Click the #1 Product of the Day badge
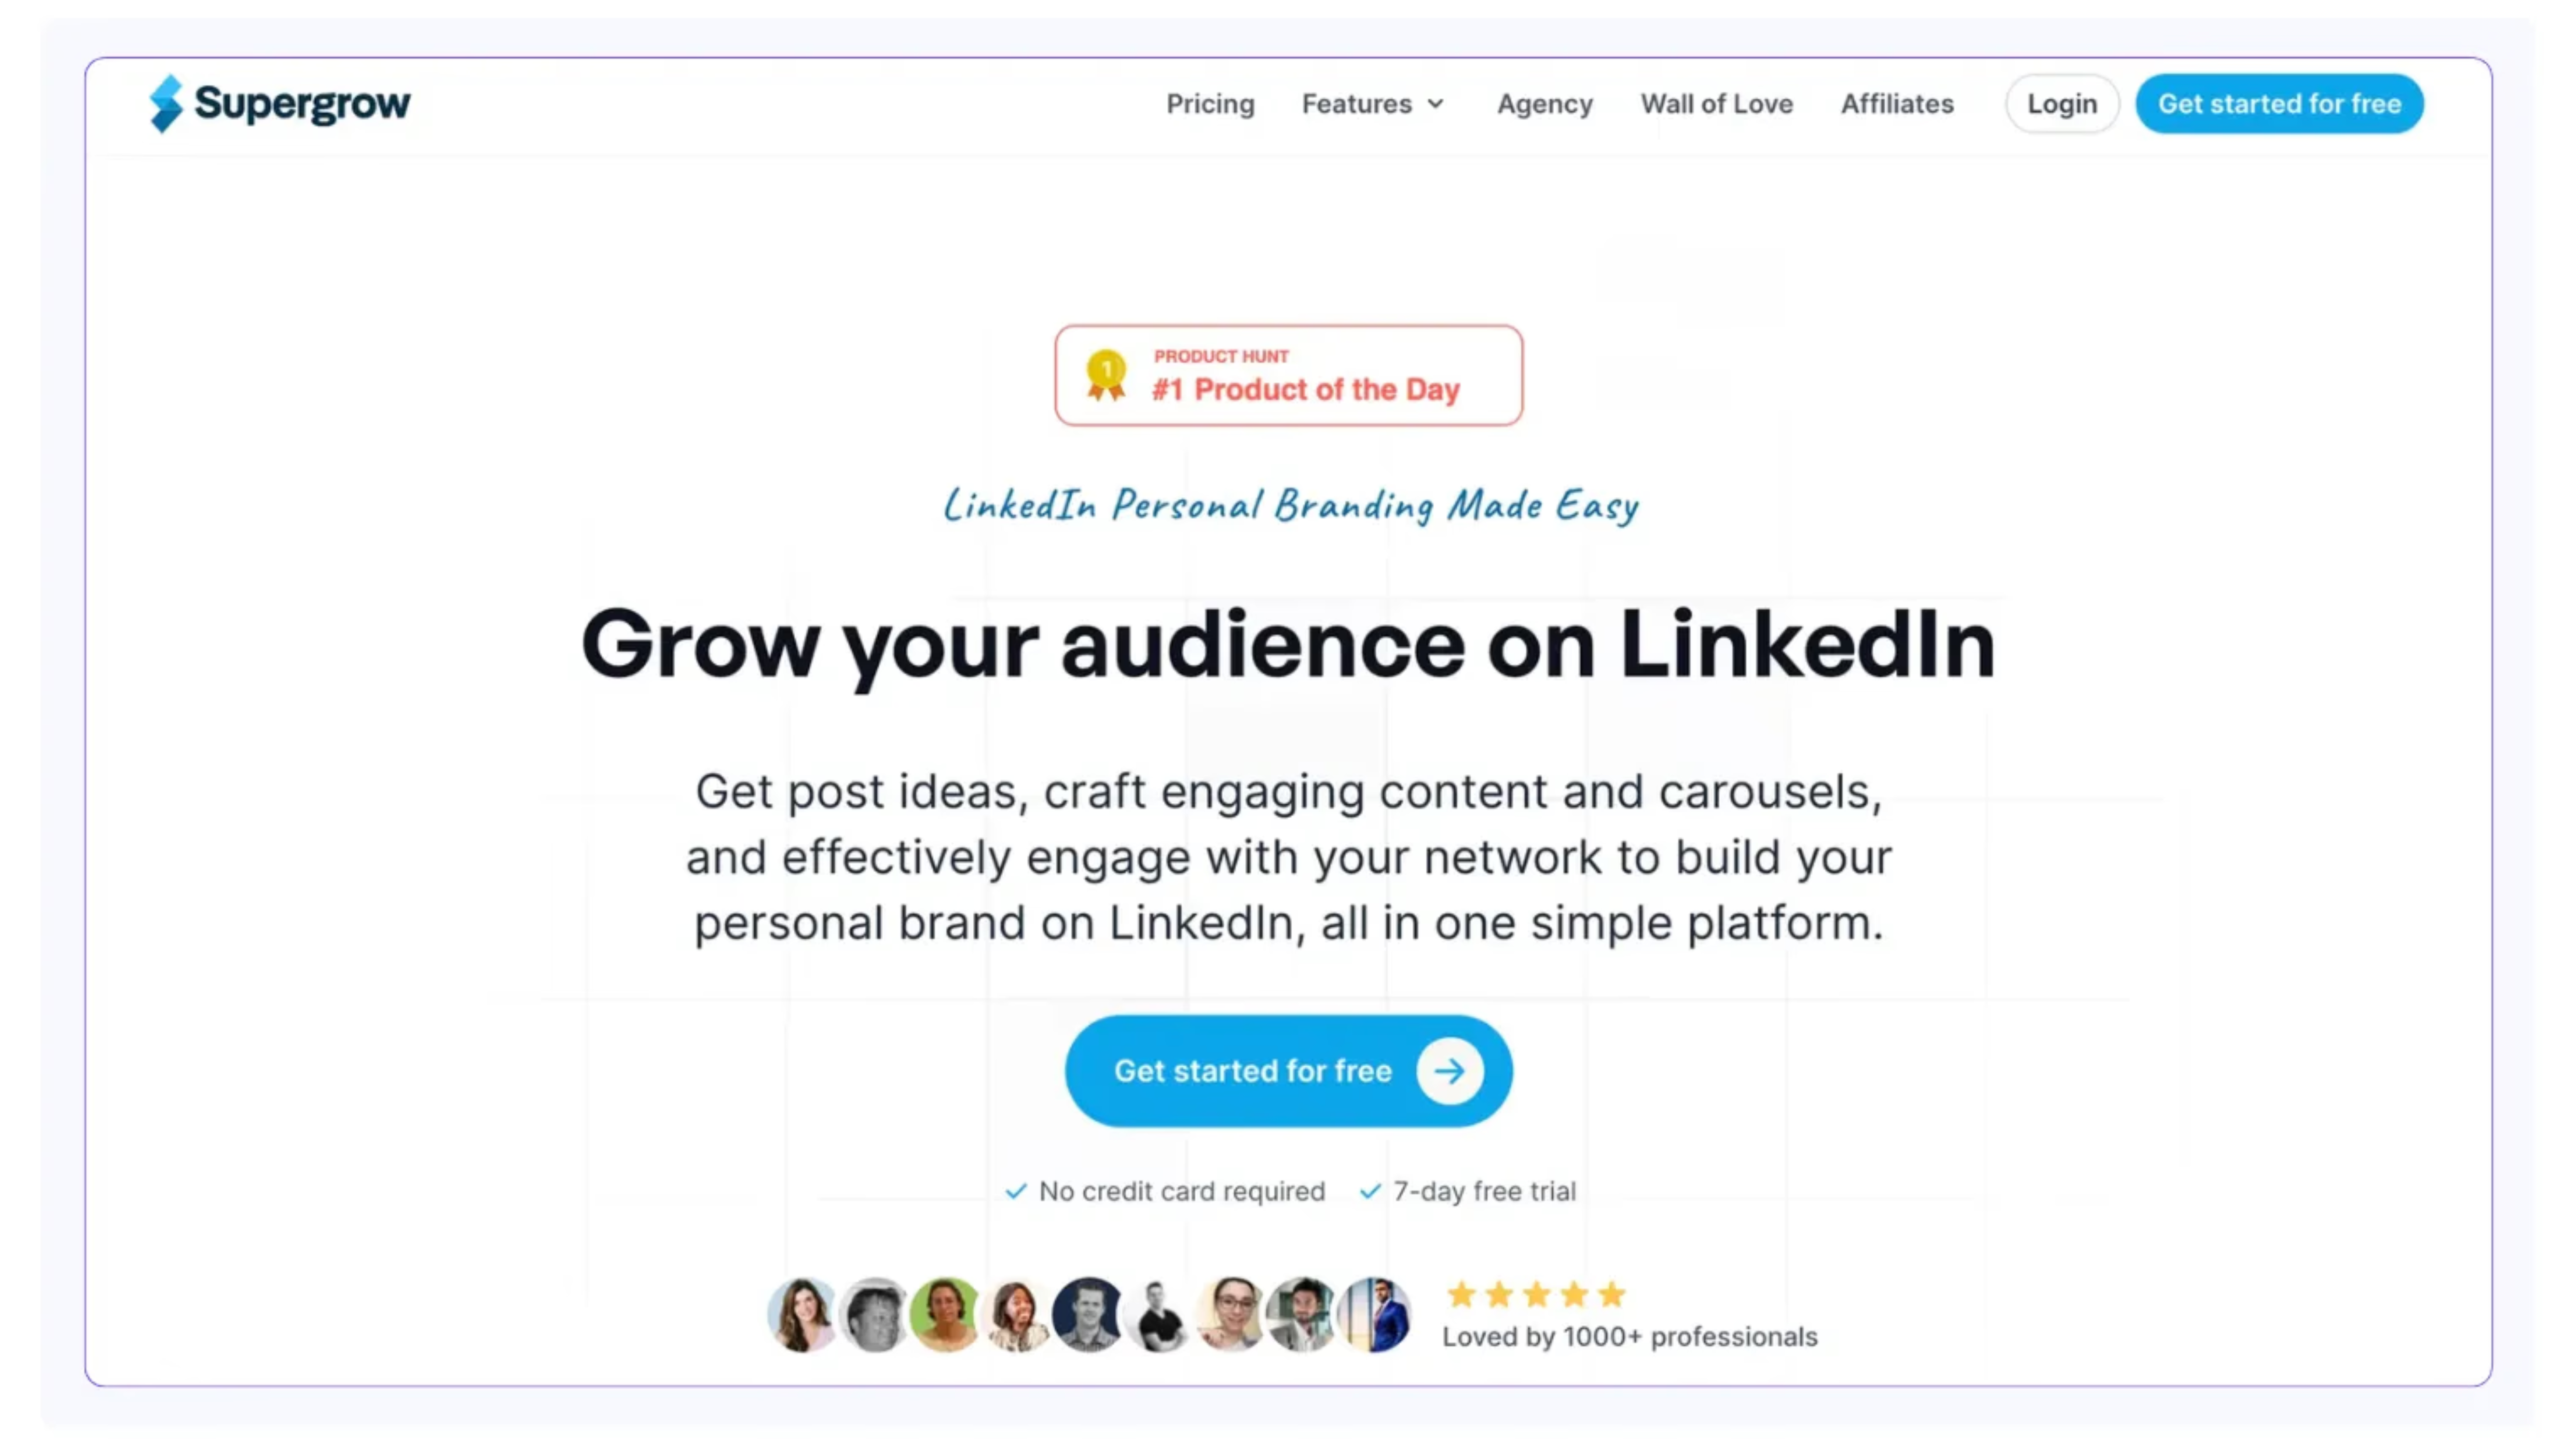This screenshot has width=2576, height=1449. (x=1305, y=389)
